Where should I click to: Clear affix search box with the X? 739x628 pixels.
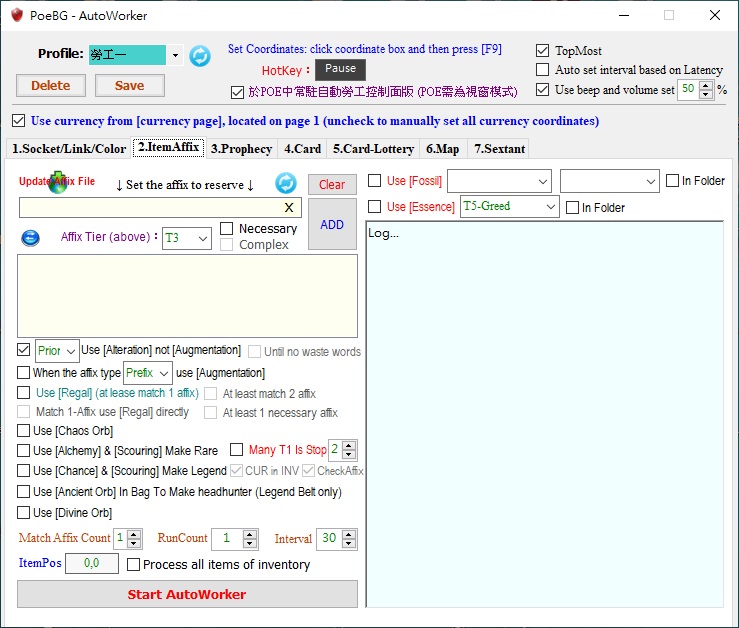pos(289,207)
